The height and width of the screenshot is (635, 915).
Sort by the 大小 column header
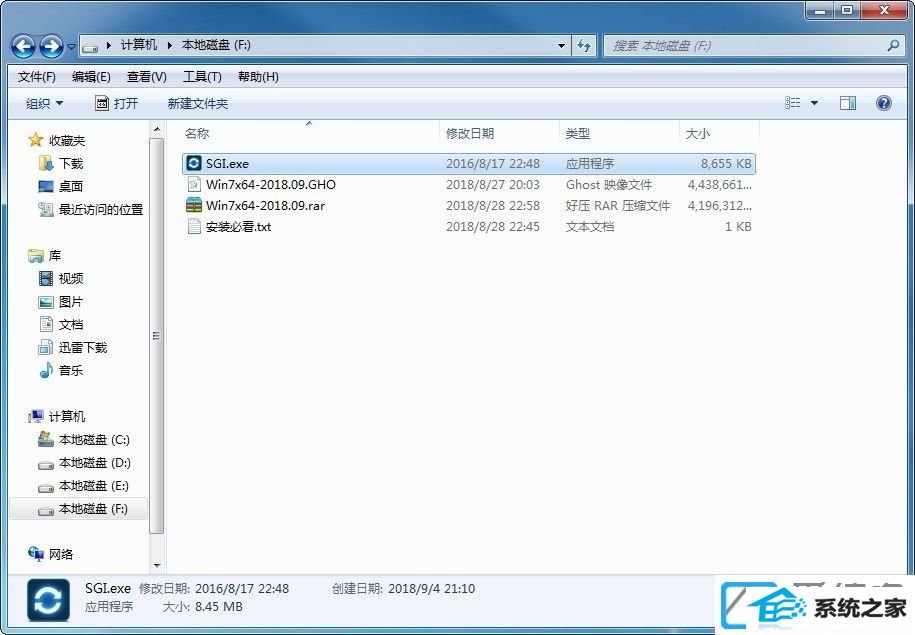point(697,134)
